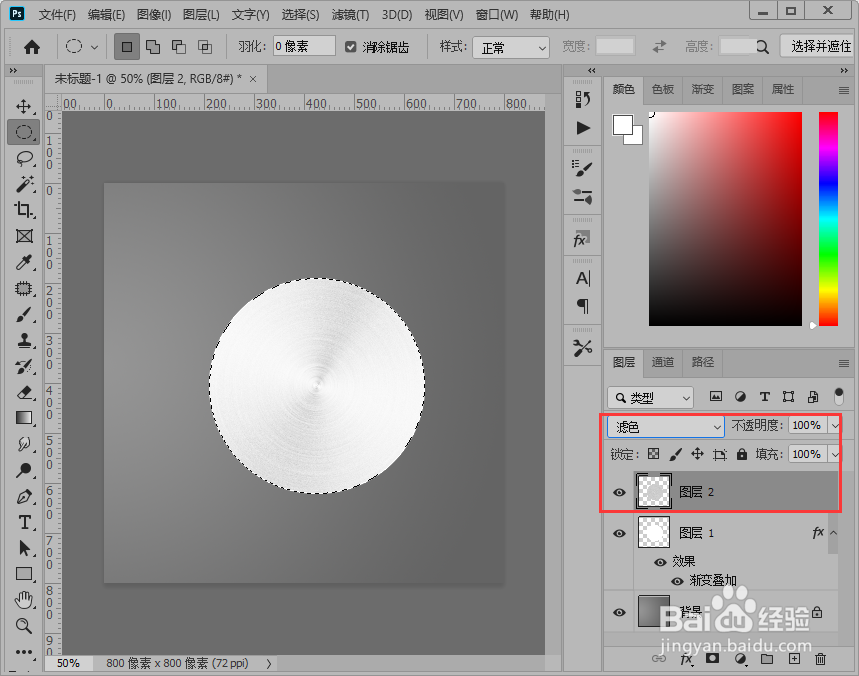Viewport: 859px width, 676px height.
Task: Switch to the 路径 paths tab
Action: tap(702, 362)
